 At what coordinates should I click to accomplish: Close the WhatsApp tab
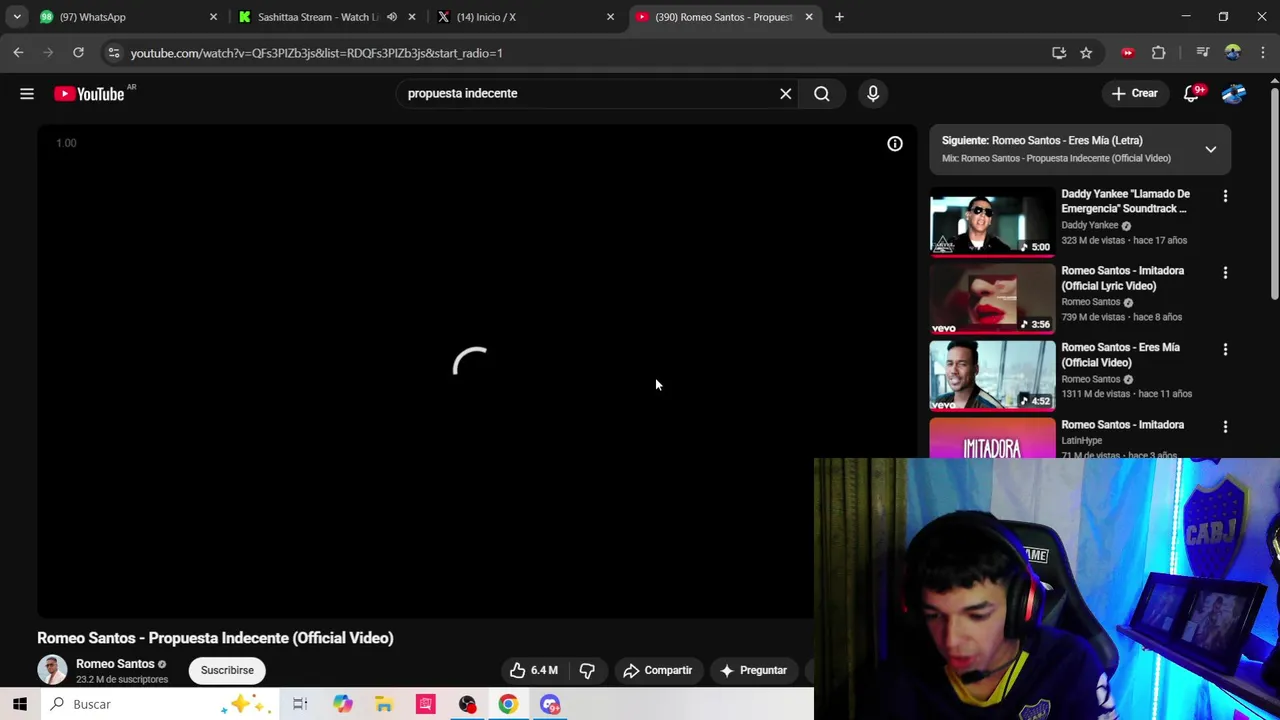(213, 17)
